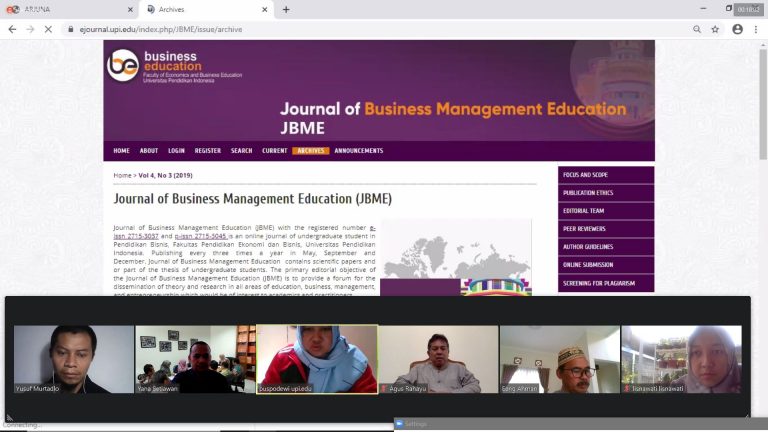Open a new tab with the plus button
Image resolution: width=768 pixels, height=432 pixels.
286,9
